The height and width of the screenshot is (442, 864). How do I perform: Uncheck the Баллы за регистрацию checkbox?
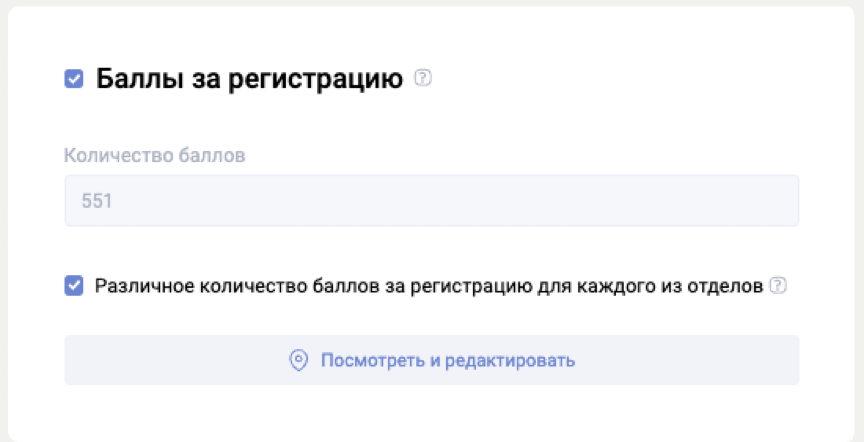[x=74, y=79]
